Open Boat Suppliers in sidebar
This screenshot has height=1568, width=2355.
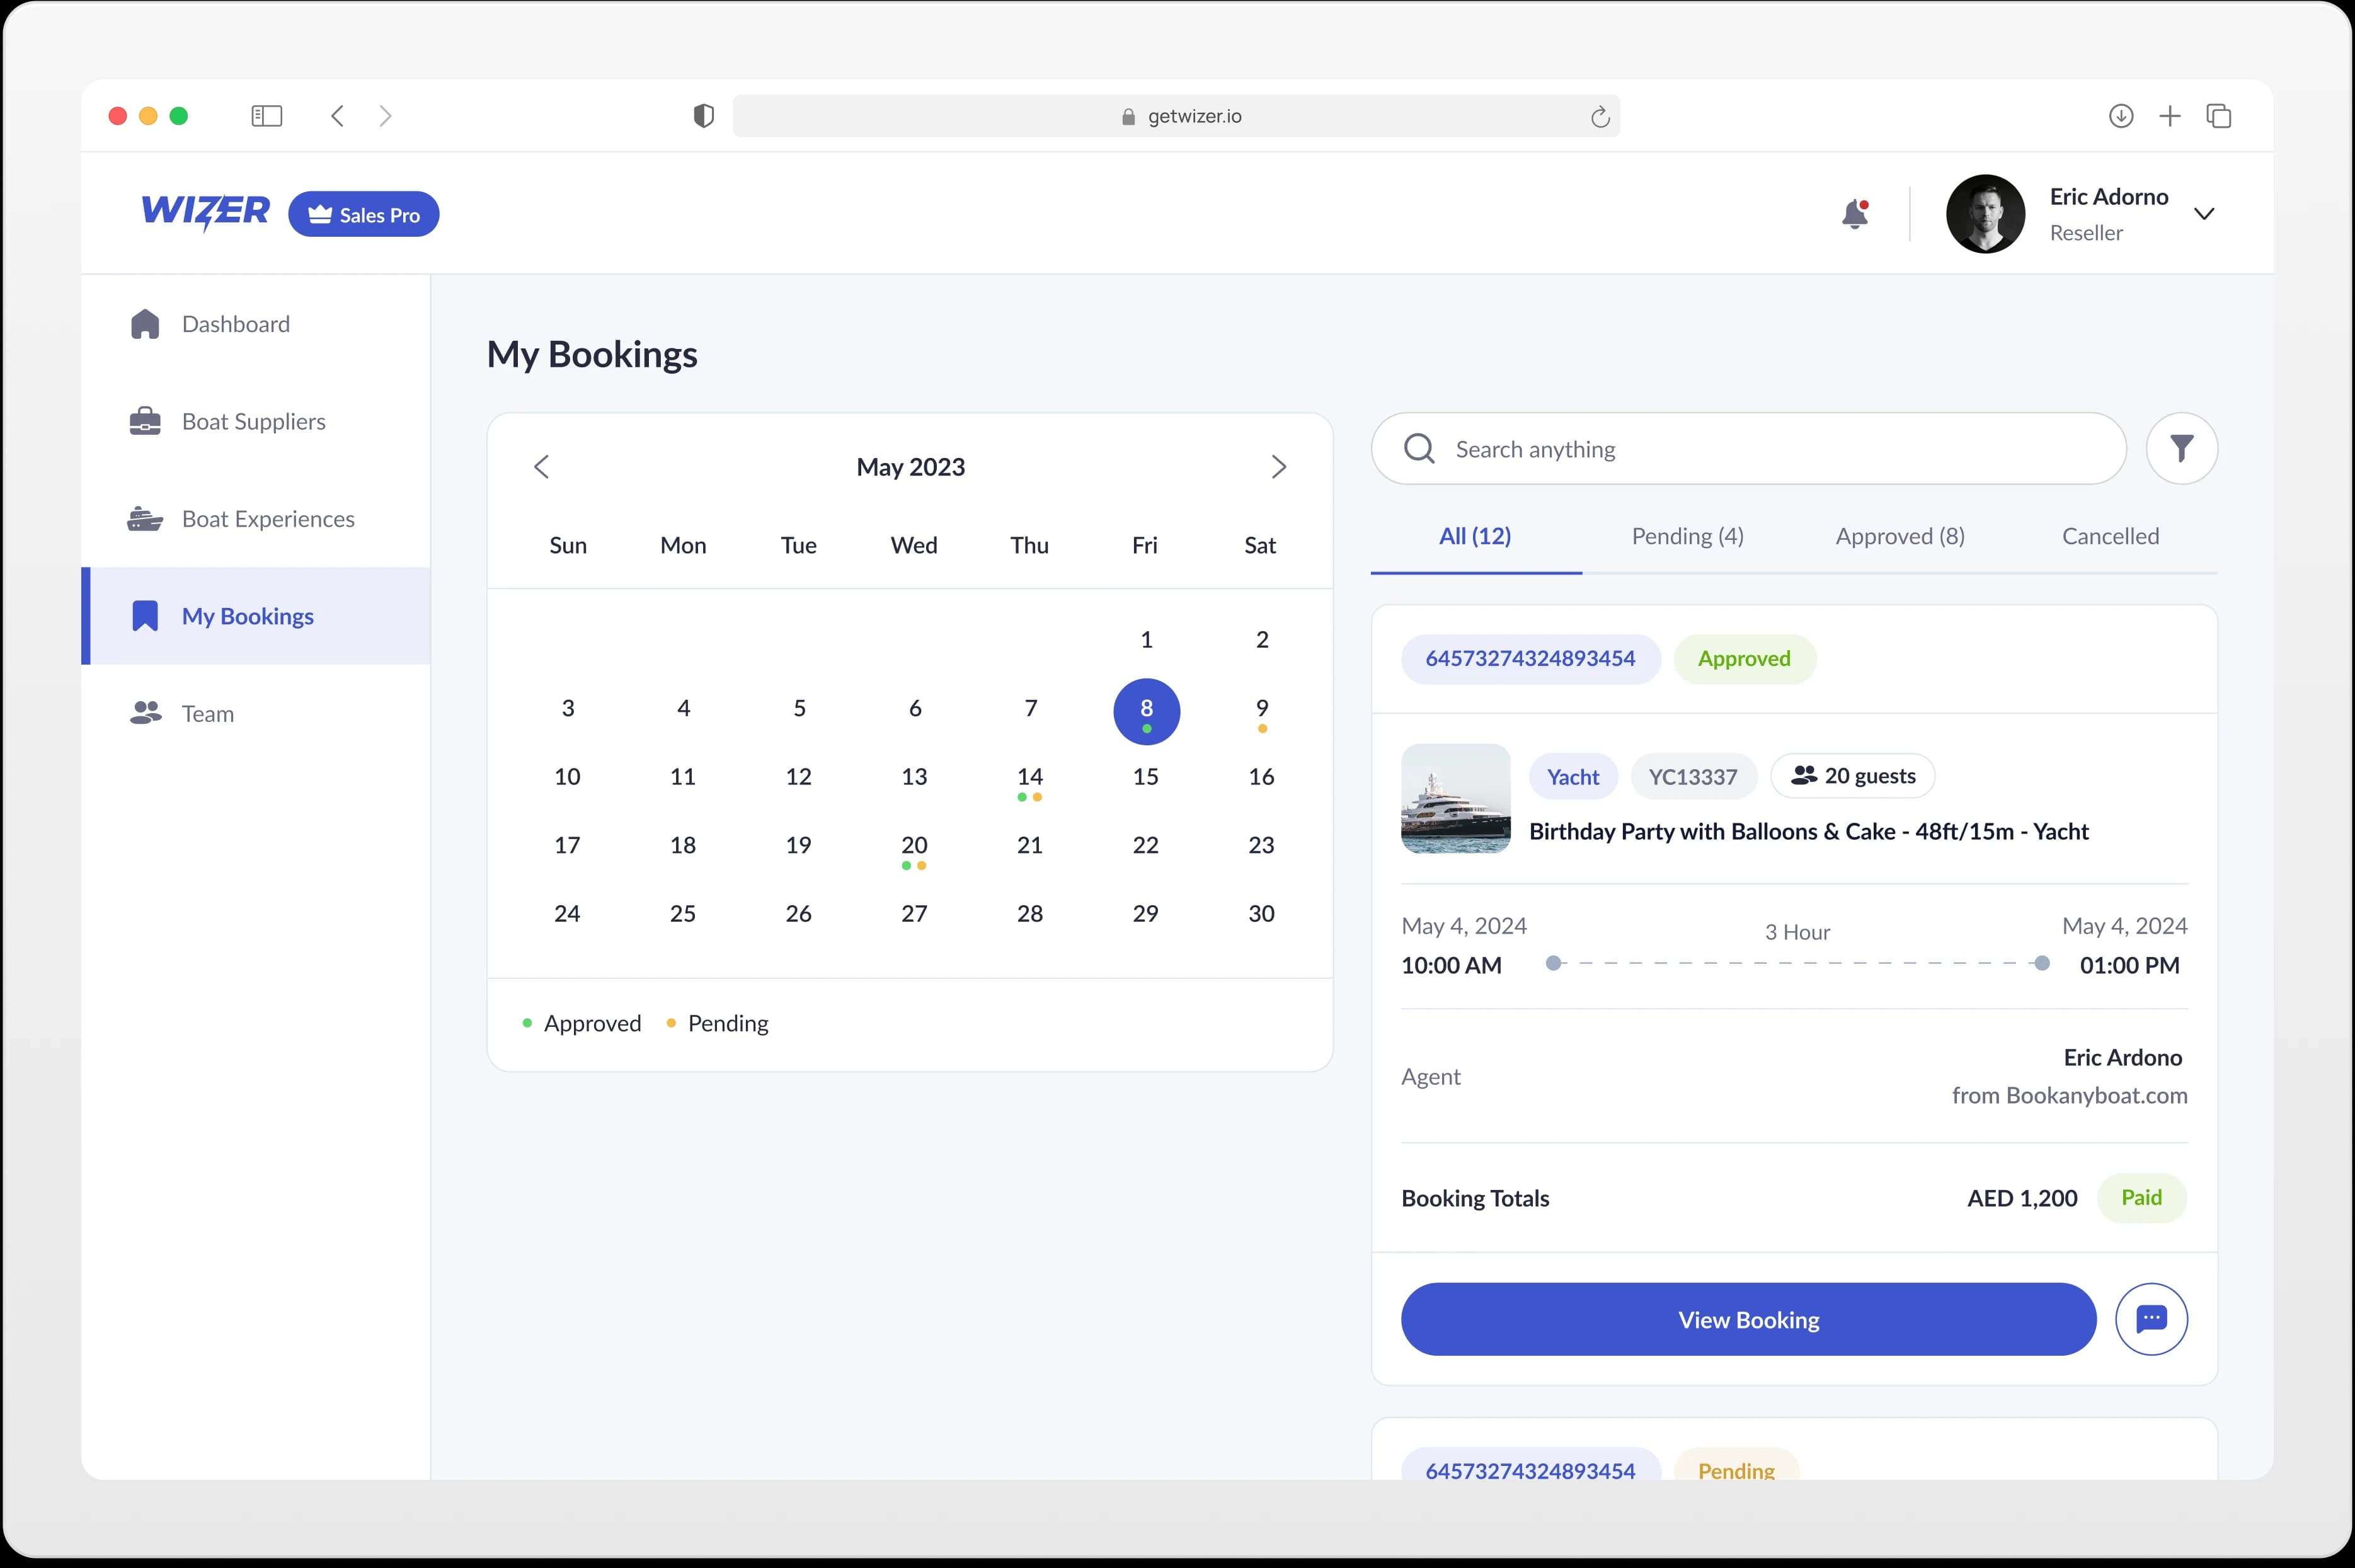(x=253, y=421)
